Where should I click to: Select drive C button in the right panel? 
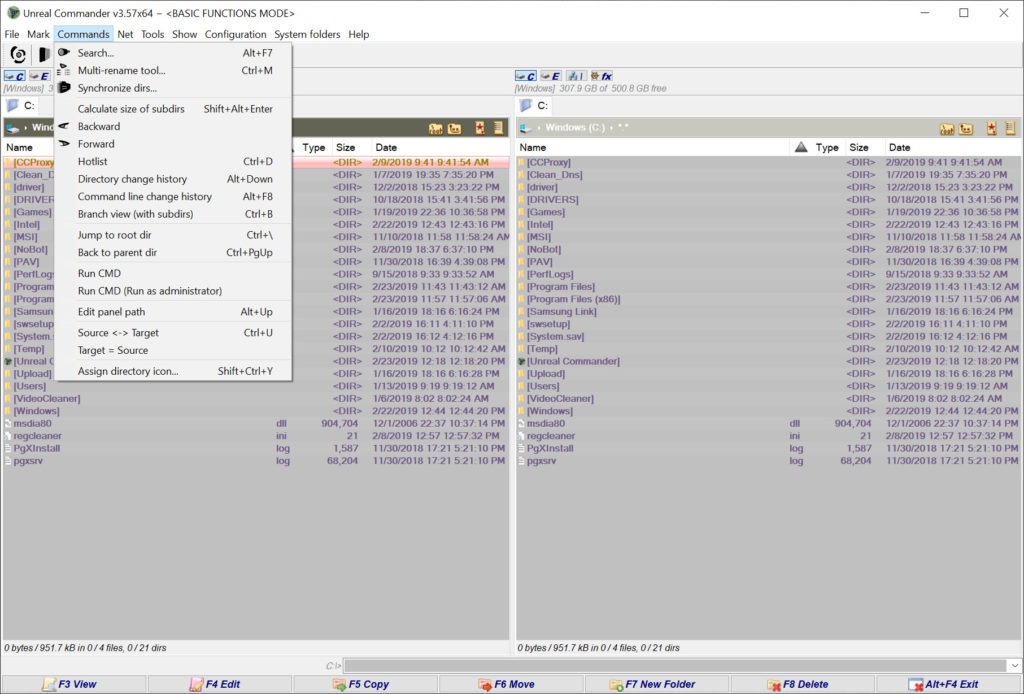[x=526, y=76]
